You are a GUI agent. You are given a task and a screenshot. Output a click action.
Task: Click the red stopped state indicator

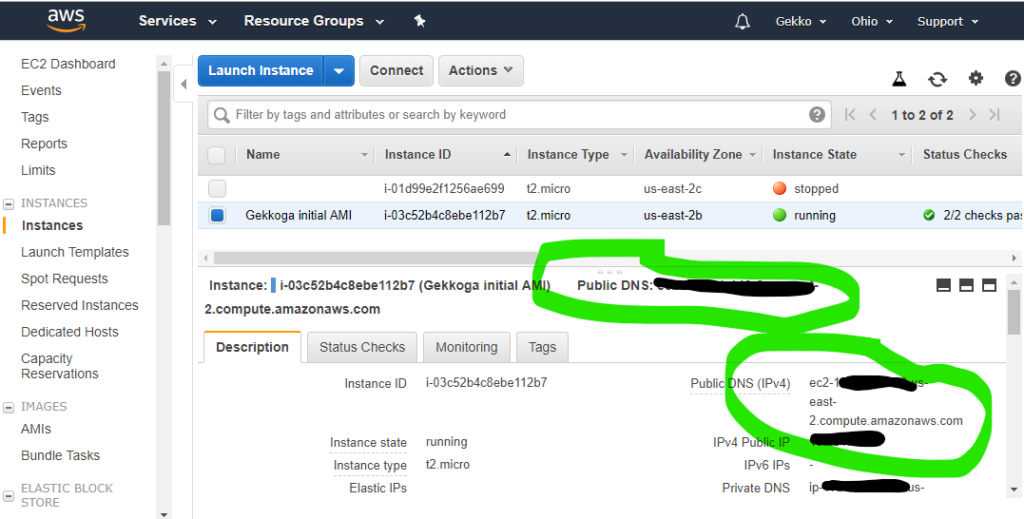pyautogui.click(x=779, y=189)
